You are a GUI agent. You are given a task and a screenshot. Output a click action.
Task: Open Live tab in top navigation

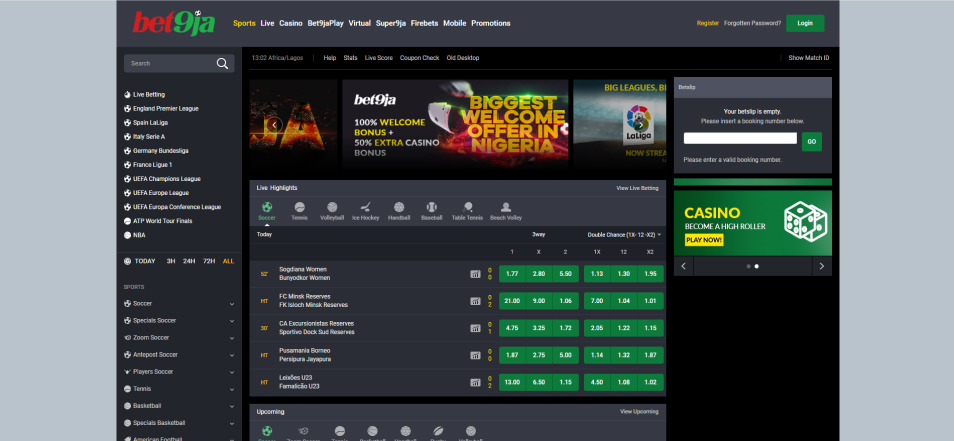pos(267,23)
